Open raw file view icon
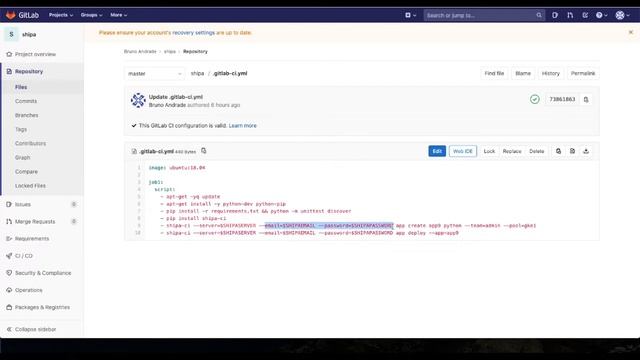The image size is (640, 360). (572, 151)
